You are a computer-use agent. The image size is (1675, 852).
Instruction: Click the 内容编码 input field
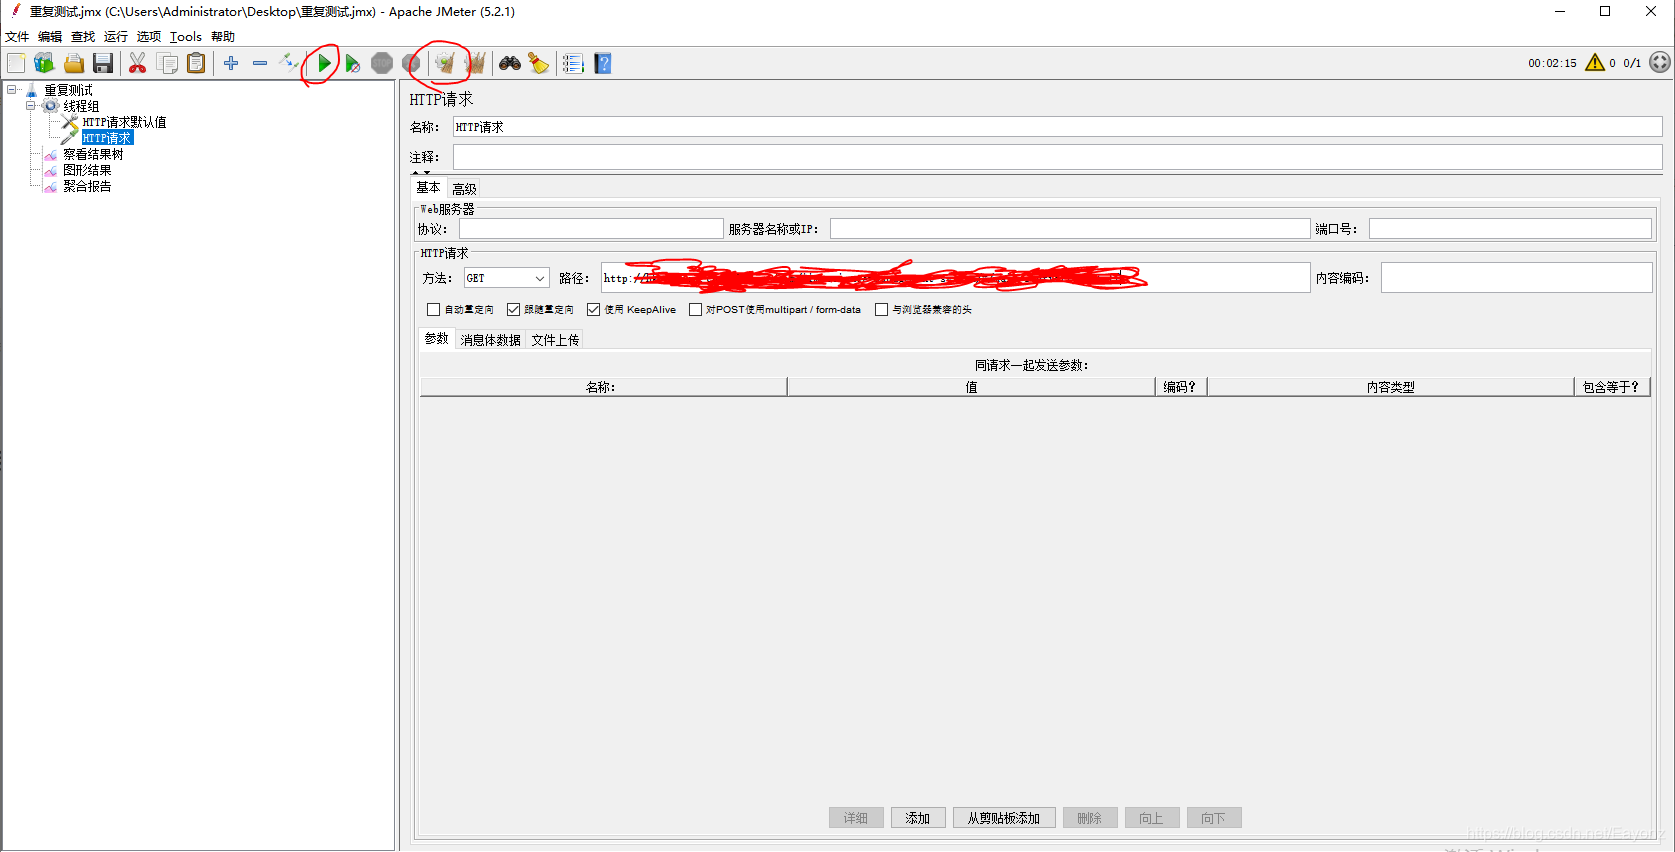click(x=1516, y=278)
